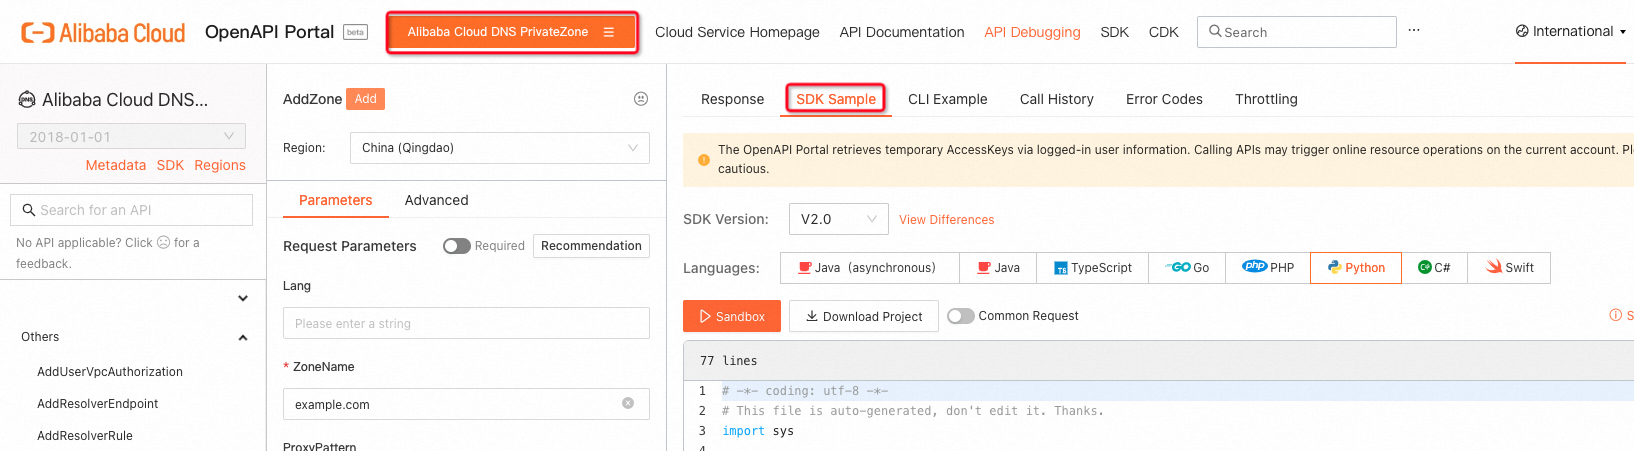Collapse the Others API group
This screenshot has width=1634, height=451.
coord(243,338)
